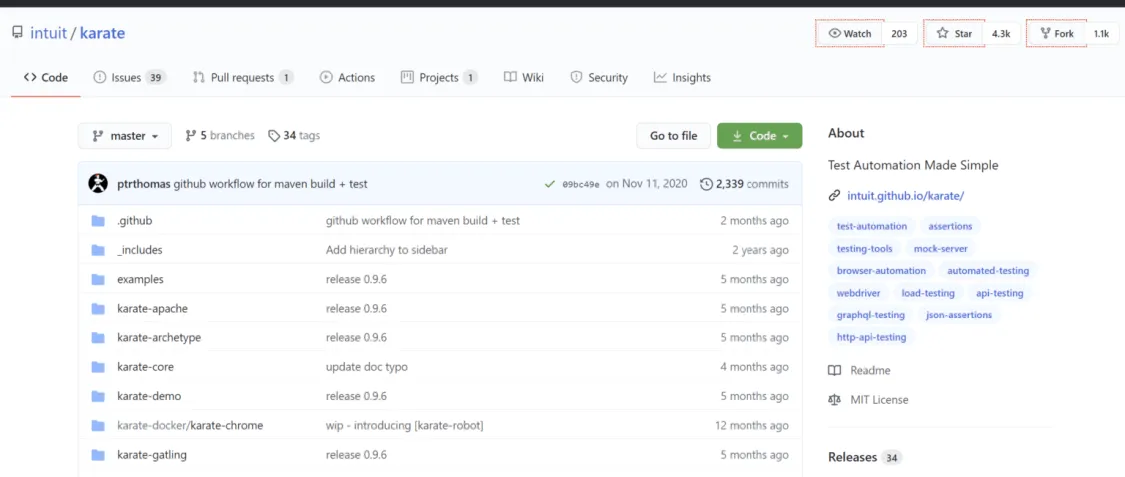Click the 203 watchers count

pos(900,34)
